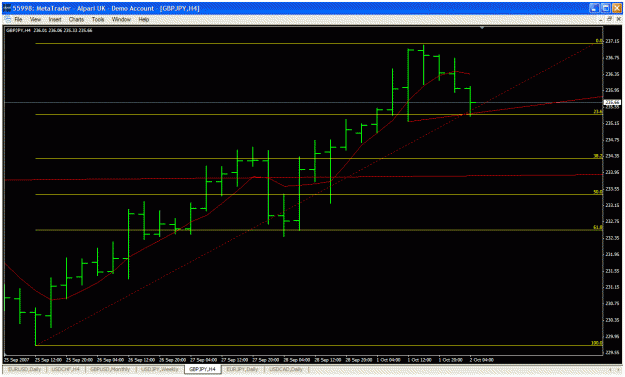
Task: Click the 27 Sep 20:00 time axis label
Action: pyautogui.click(x=265, y=360)
